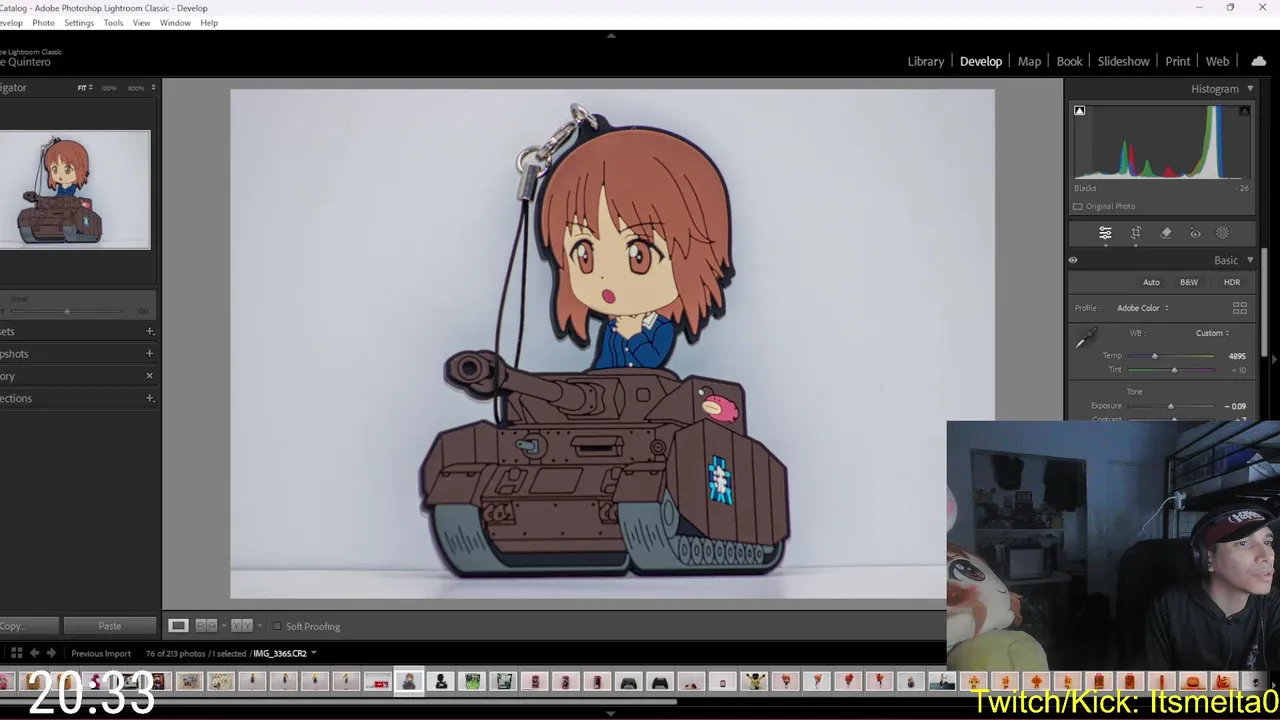Image resolution: width=1280 pixels, height=720 pixels.
Task: Open Navigator zoom options dropdown arrows
Action: (153, 88)
